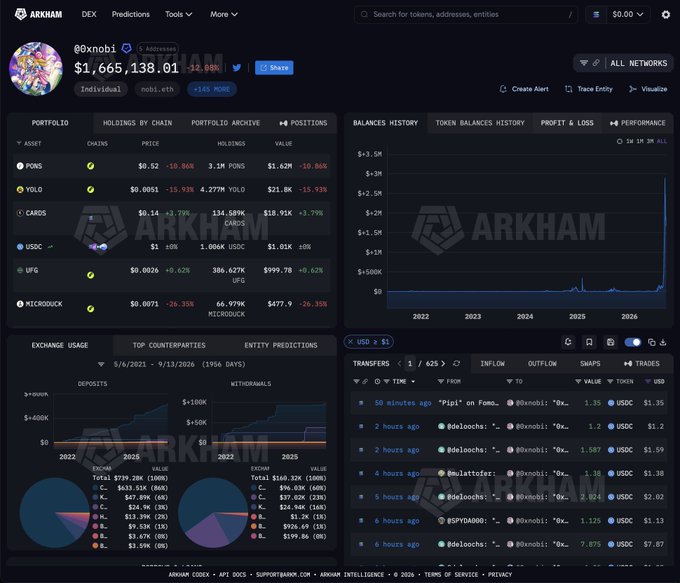Open the Swaps transfers tab

click(590, 364)
